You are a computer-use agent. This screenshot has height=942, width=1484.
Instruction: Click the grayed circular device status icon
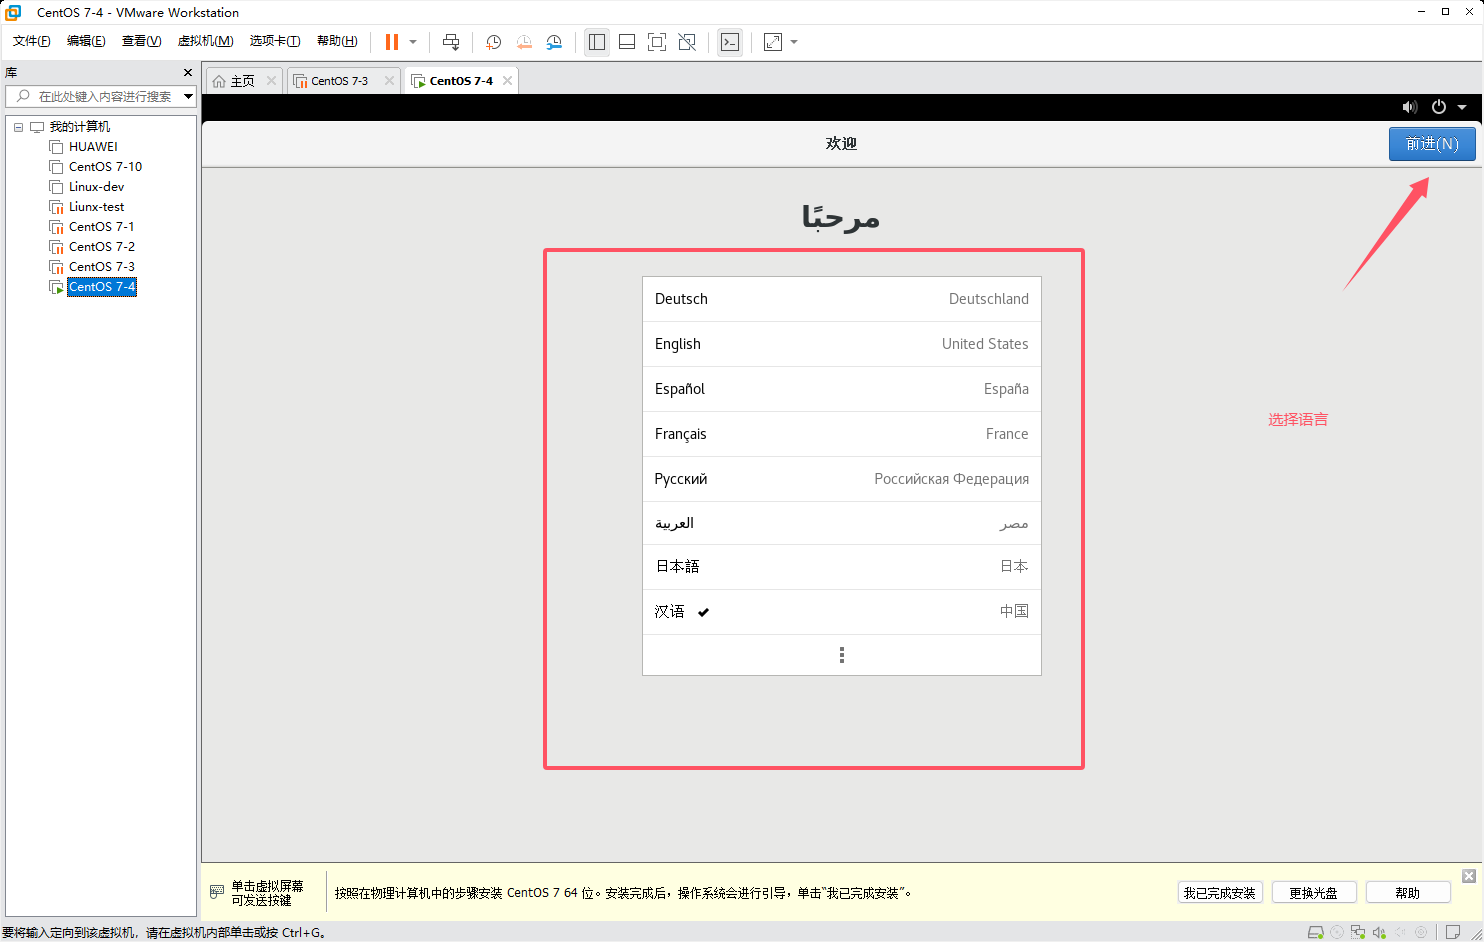tap(1421, 932)
